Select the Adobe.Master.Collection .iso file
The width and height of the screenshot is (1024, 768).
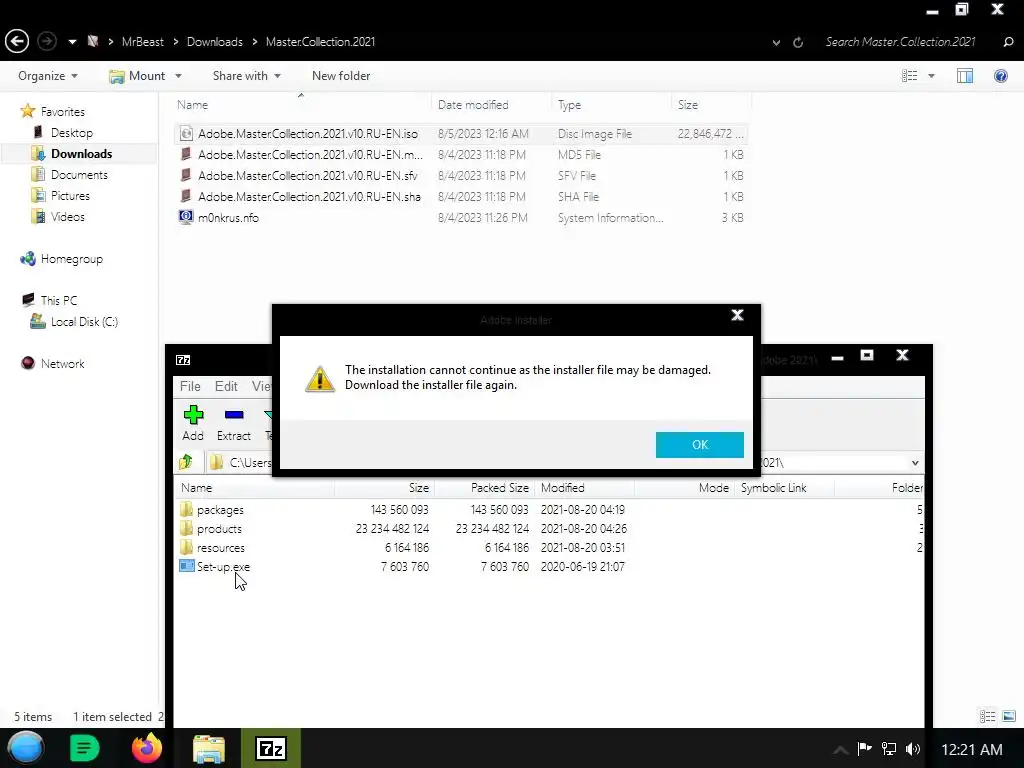(x=461, y=133)
